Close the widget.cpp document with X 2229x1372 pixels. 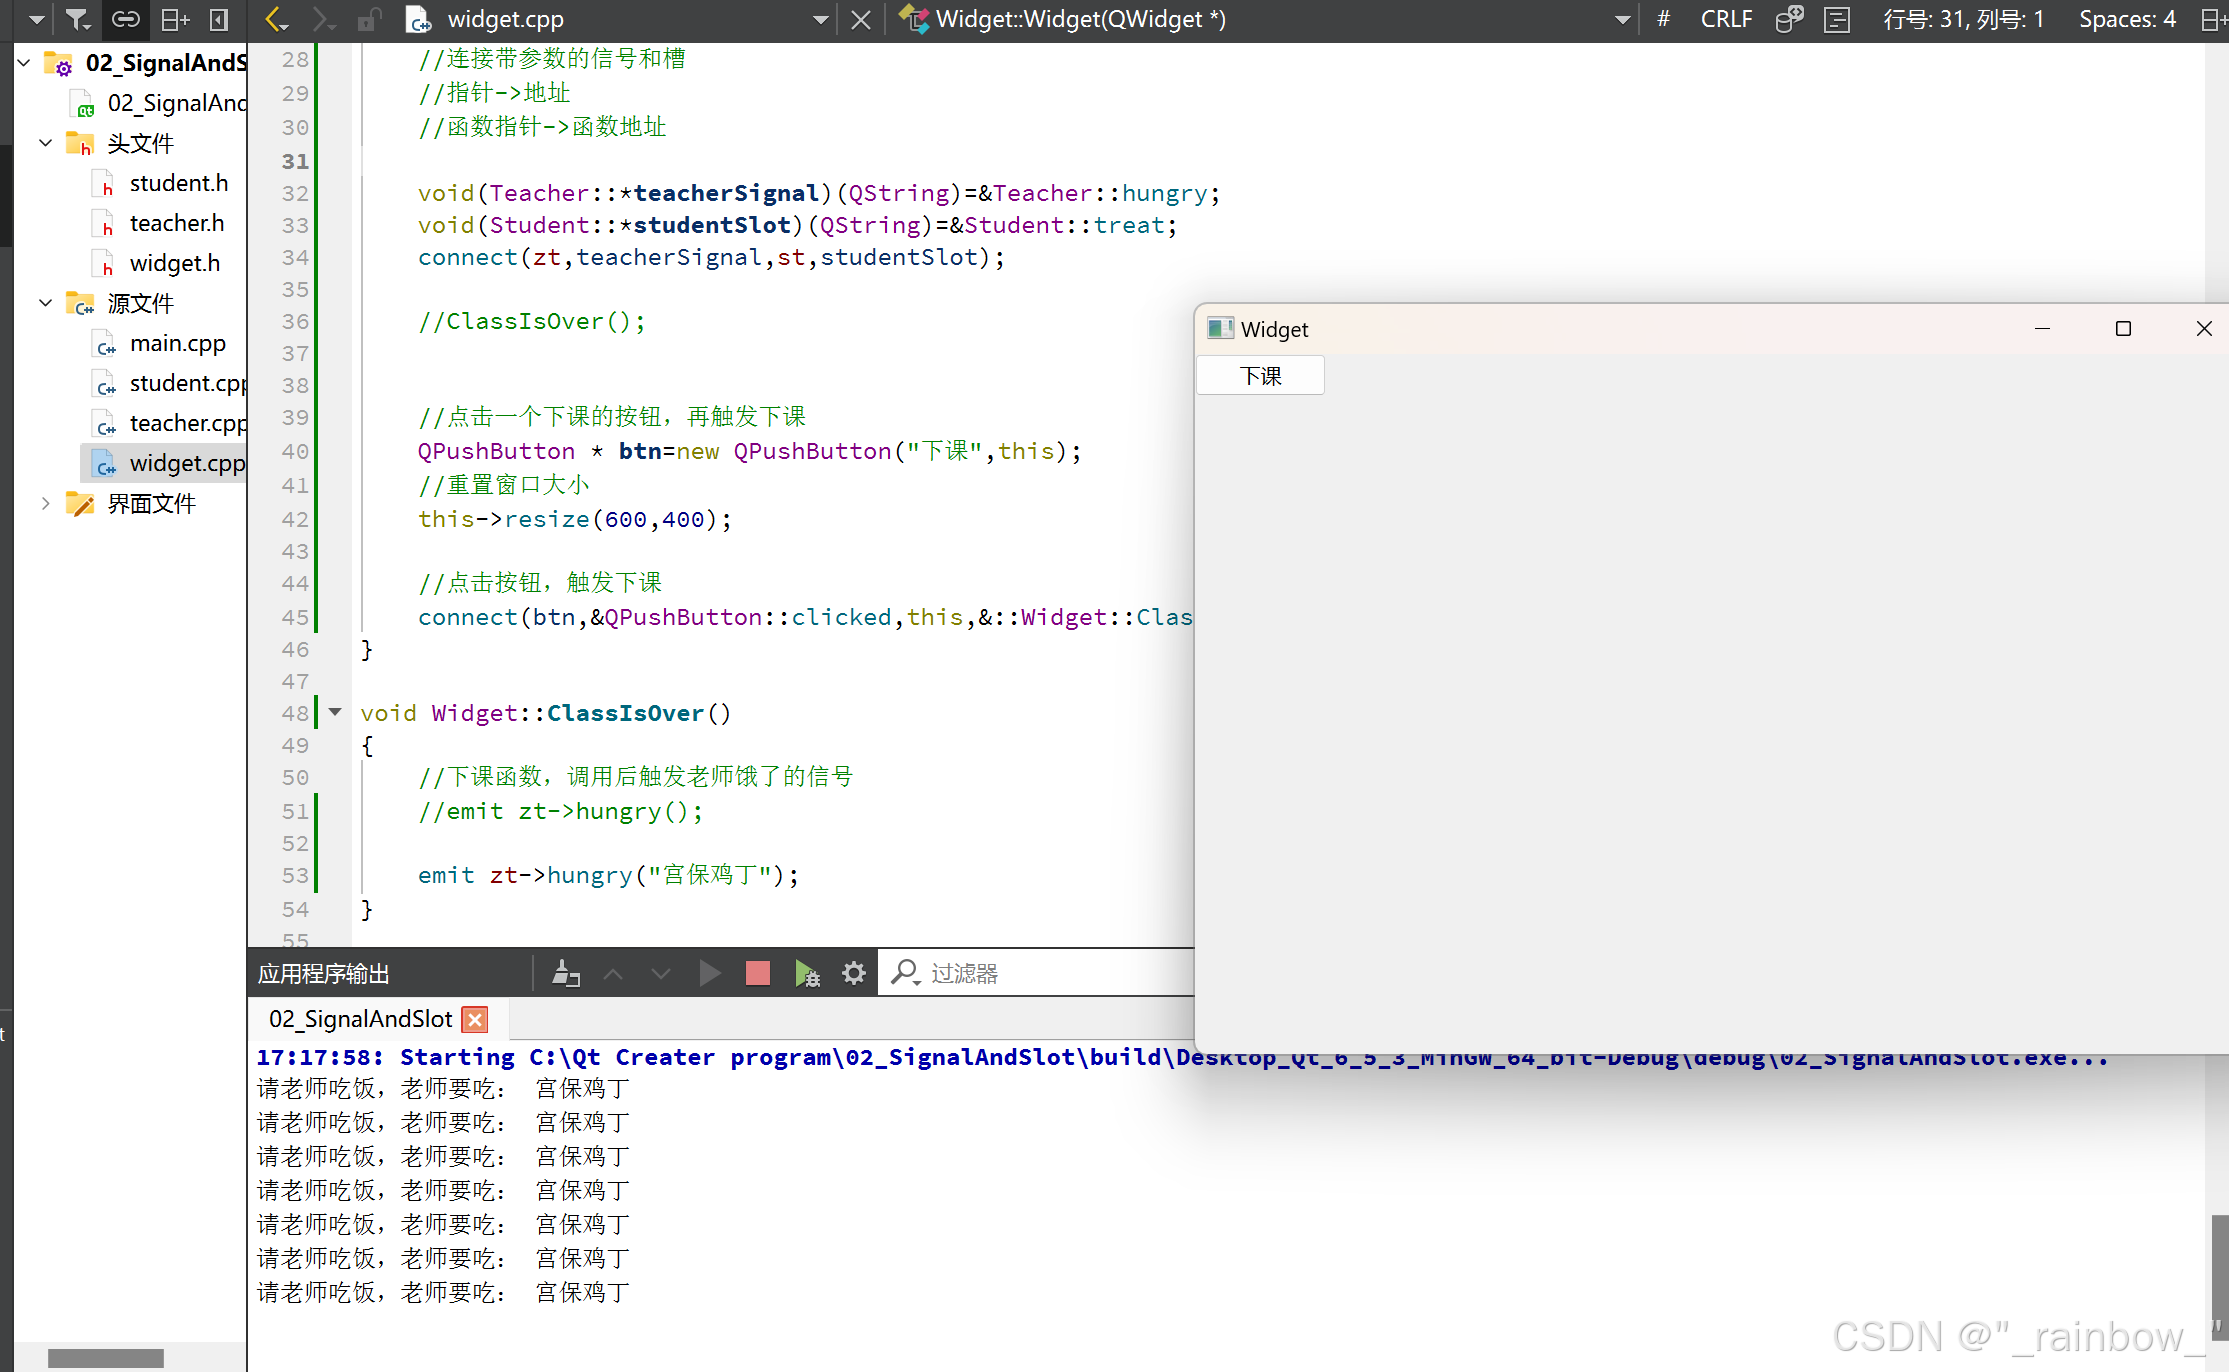pyautogui.click(x=860, y=19)
